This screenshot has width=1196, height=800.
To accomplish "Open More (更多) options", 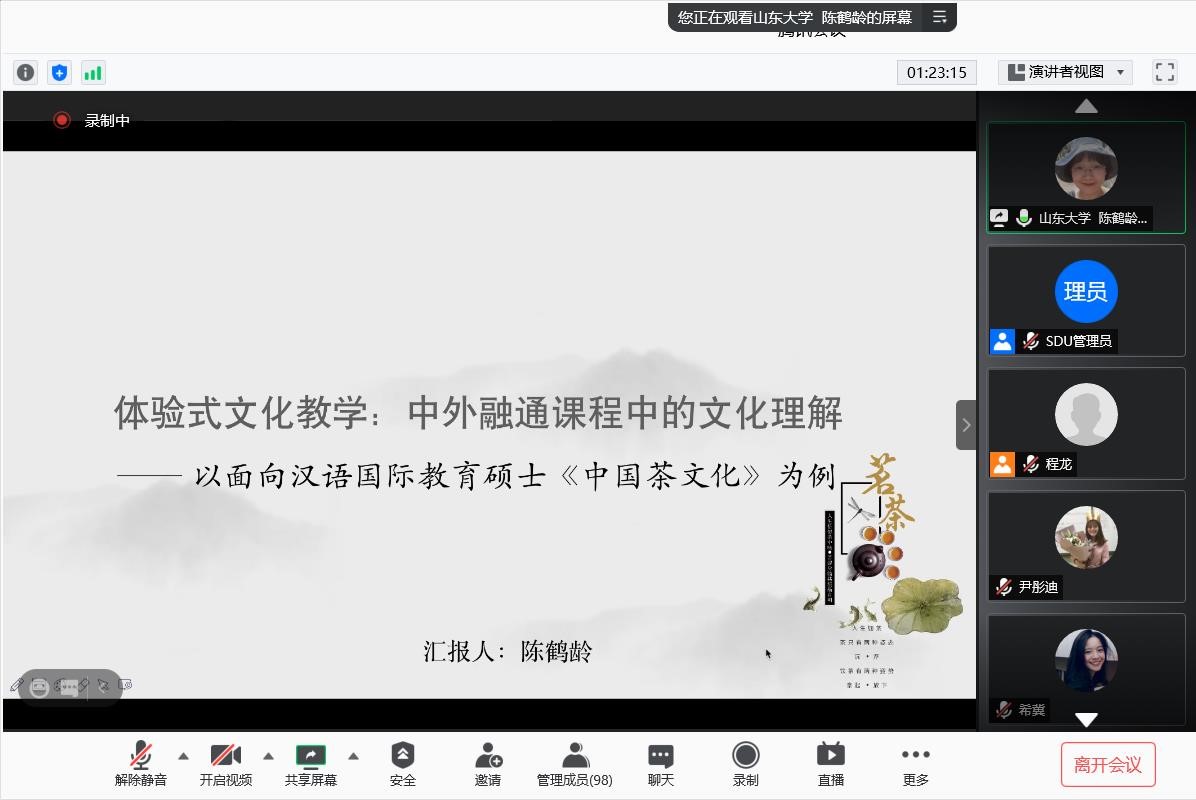I will click(915, 765).
